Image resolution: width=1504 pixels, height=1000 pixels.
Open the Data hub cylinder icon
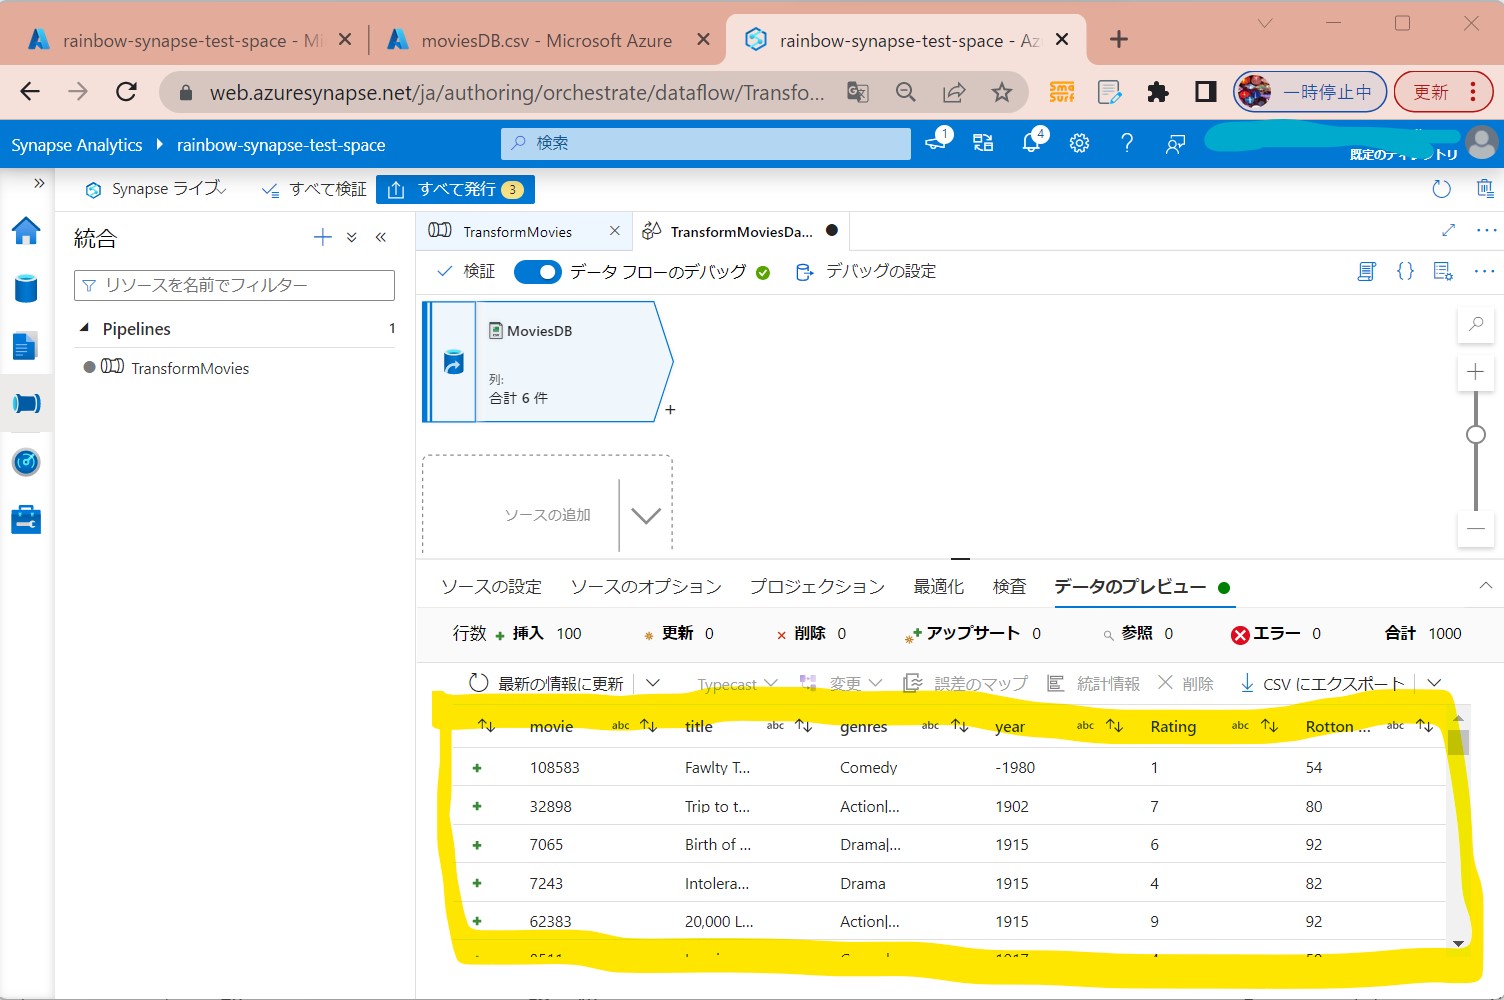(26, 289)
